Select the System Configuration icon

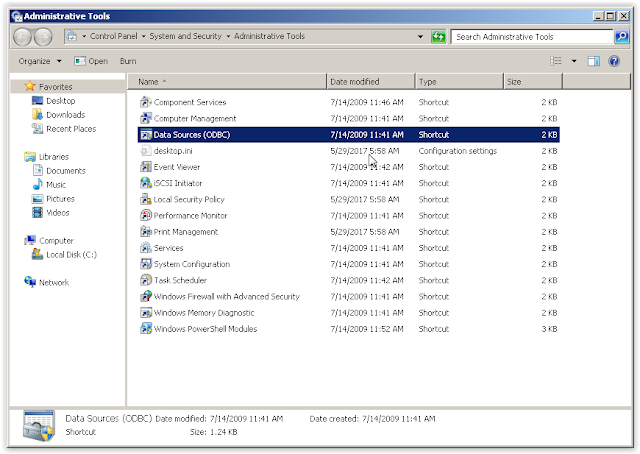[x=146, y=264]
